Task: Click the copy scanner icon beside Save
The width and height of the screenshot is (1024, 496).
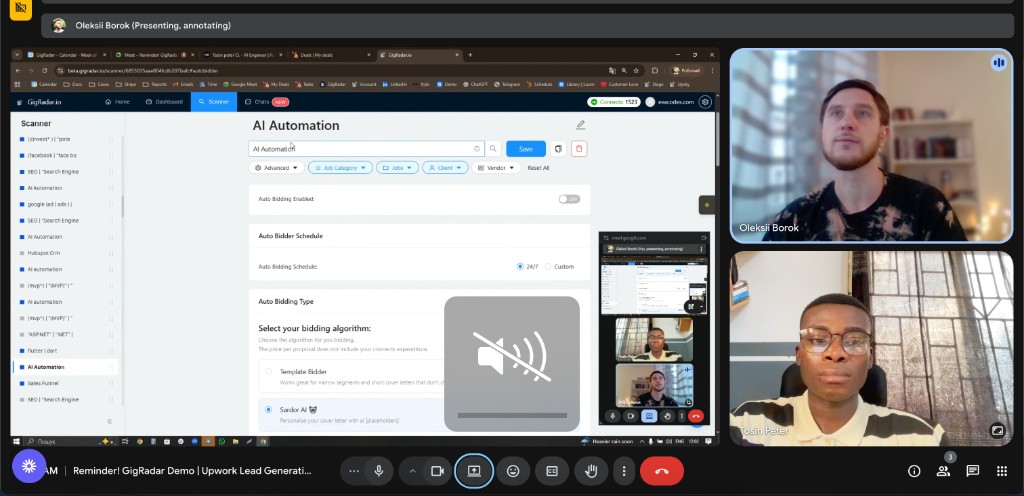Action: pyautogui.click(x=558, y=149)
